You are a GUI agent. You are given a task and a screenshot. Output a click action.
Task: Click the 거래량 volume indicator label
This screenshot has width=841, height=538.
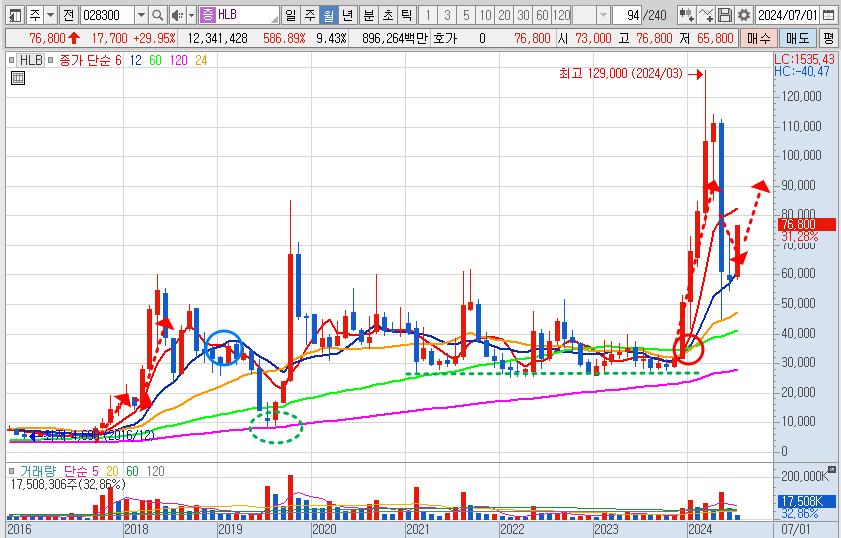point(38,471)
